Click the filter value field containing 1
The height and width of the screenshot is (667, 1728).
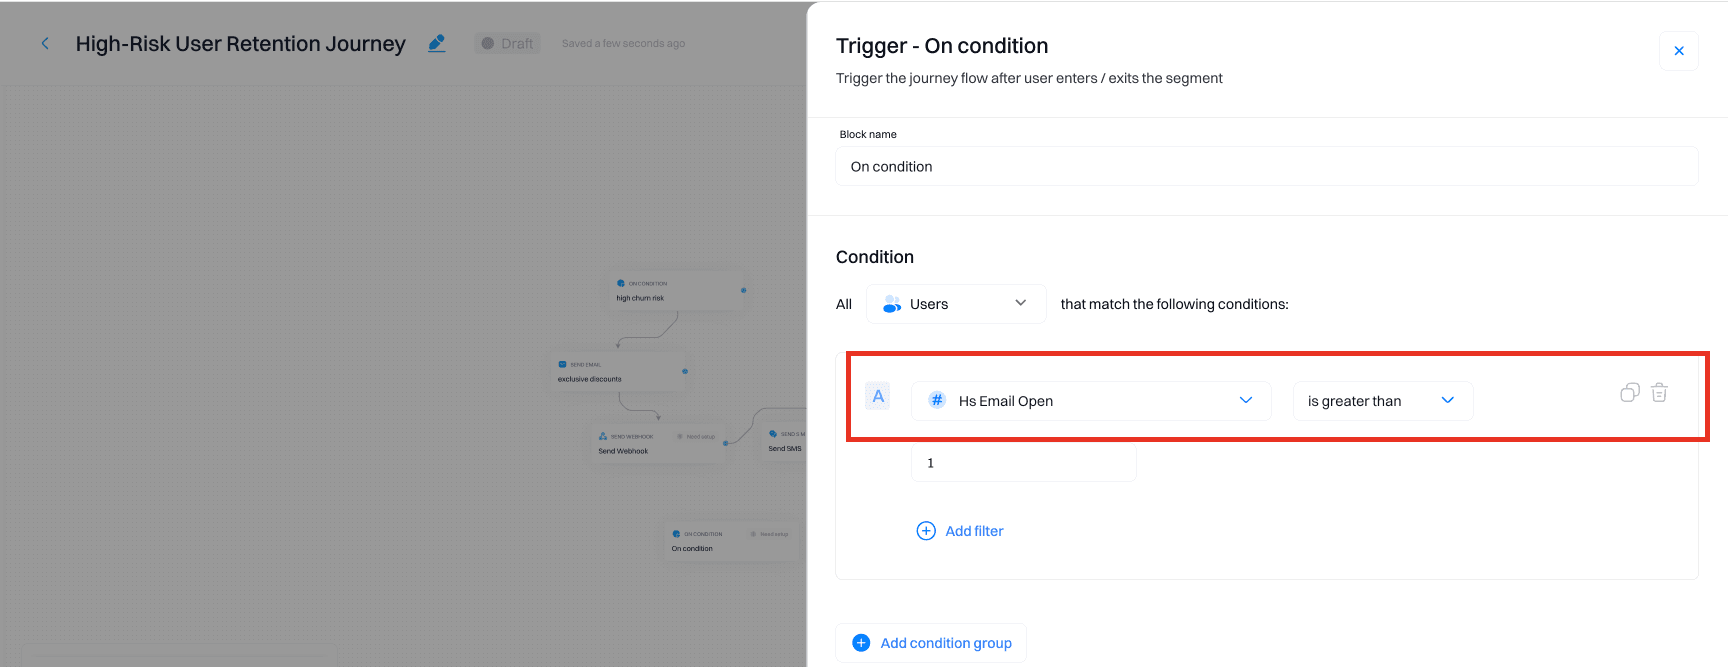1023,463
